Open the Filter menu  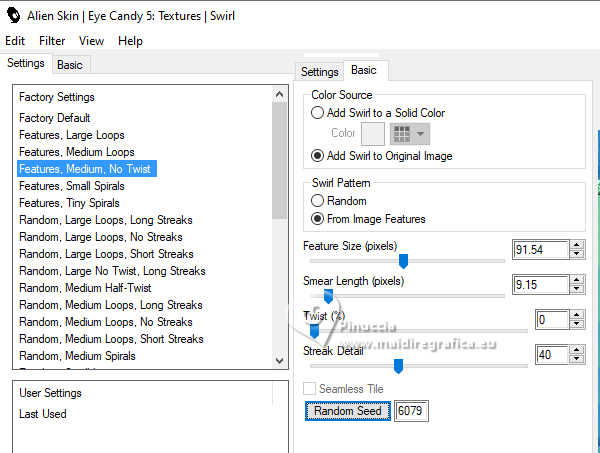(x=52, y=41)
